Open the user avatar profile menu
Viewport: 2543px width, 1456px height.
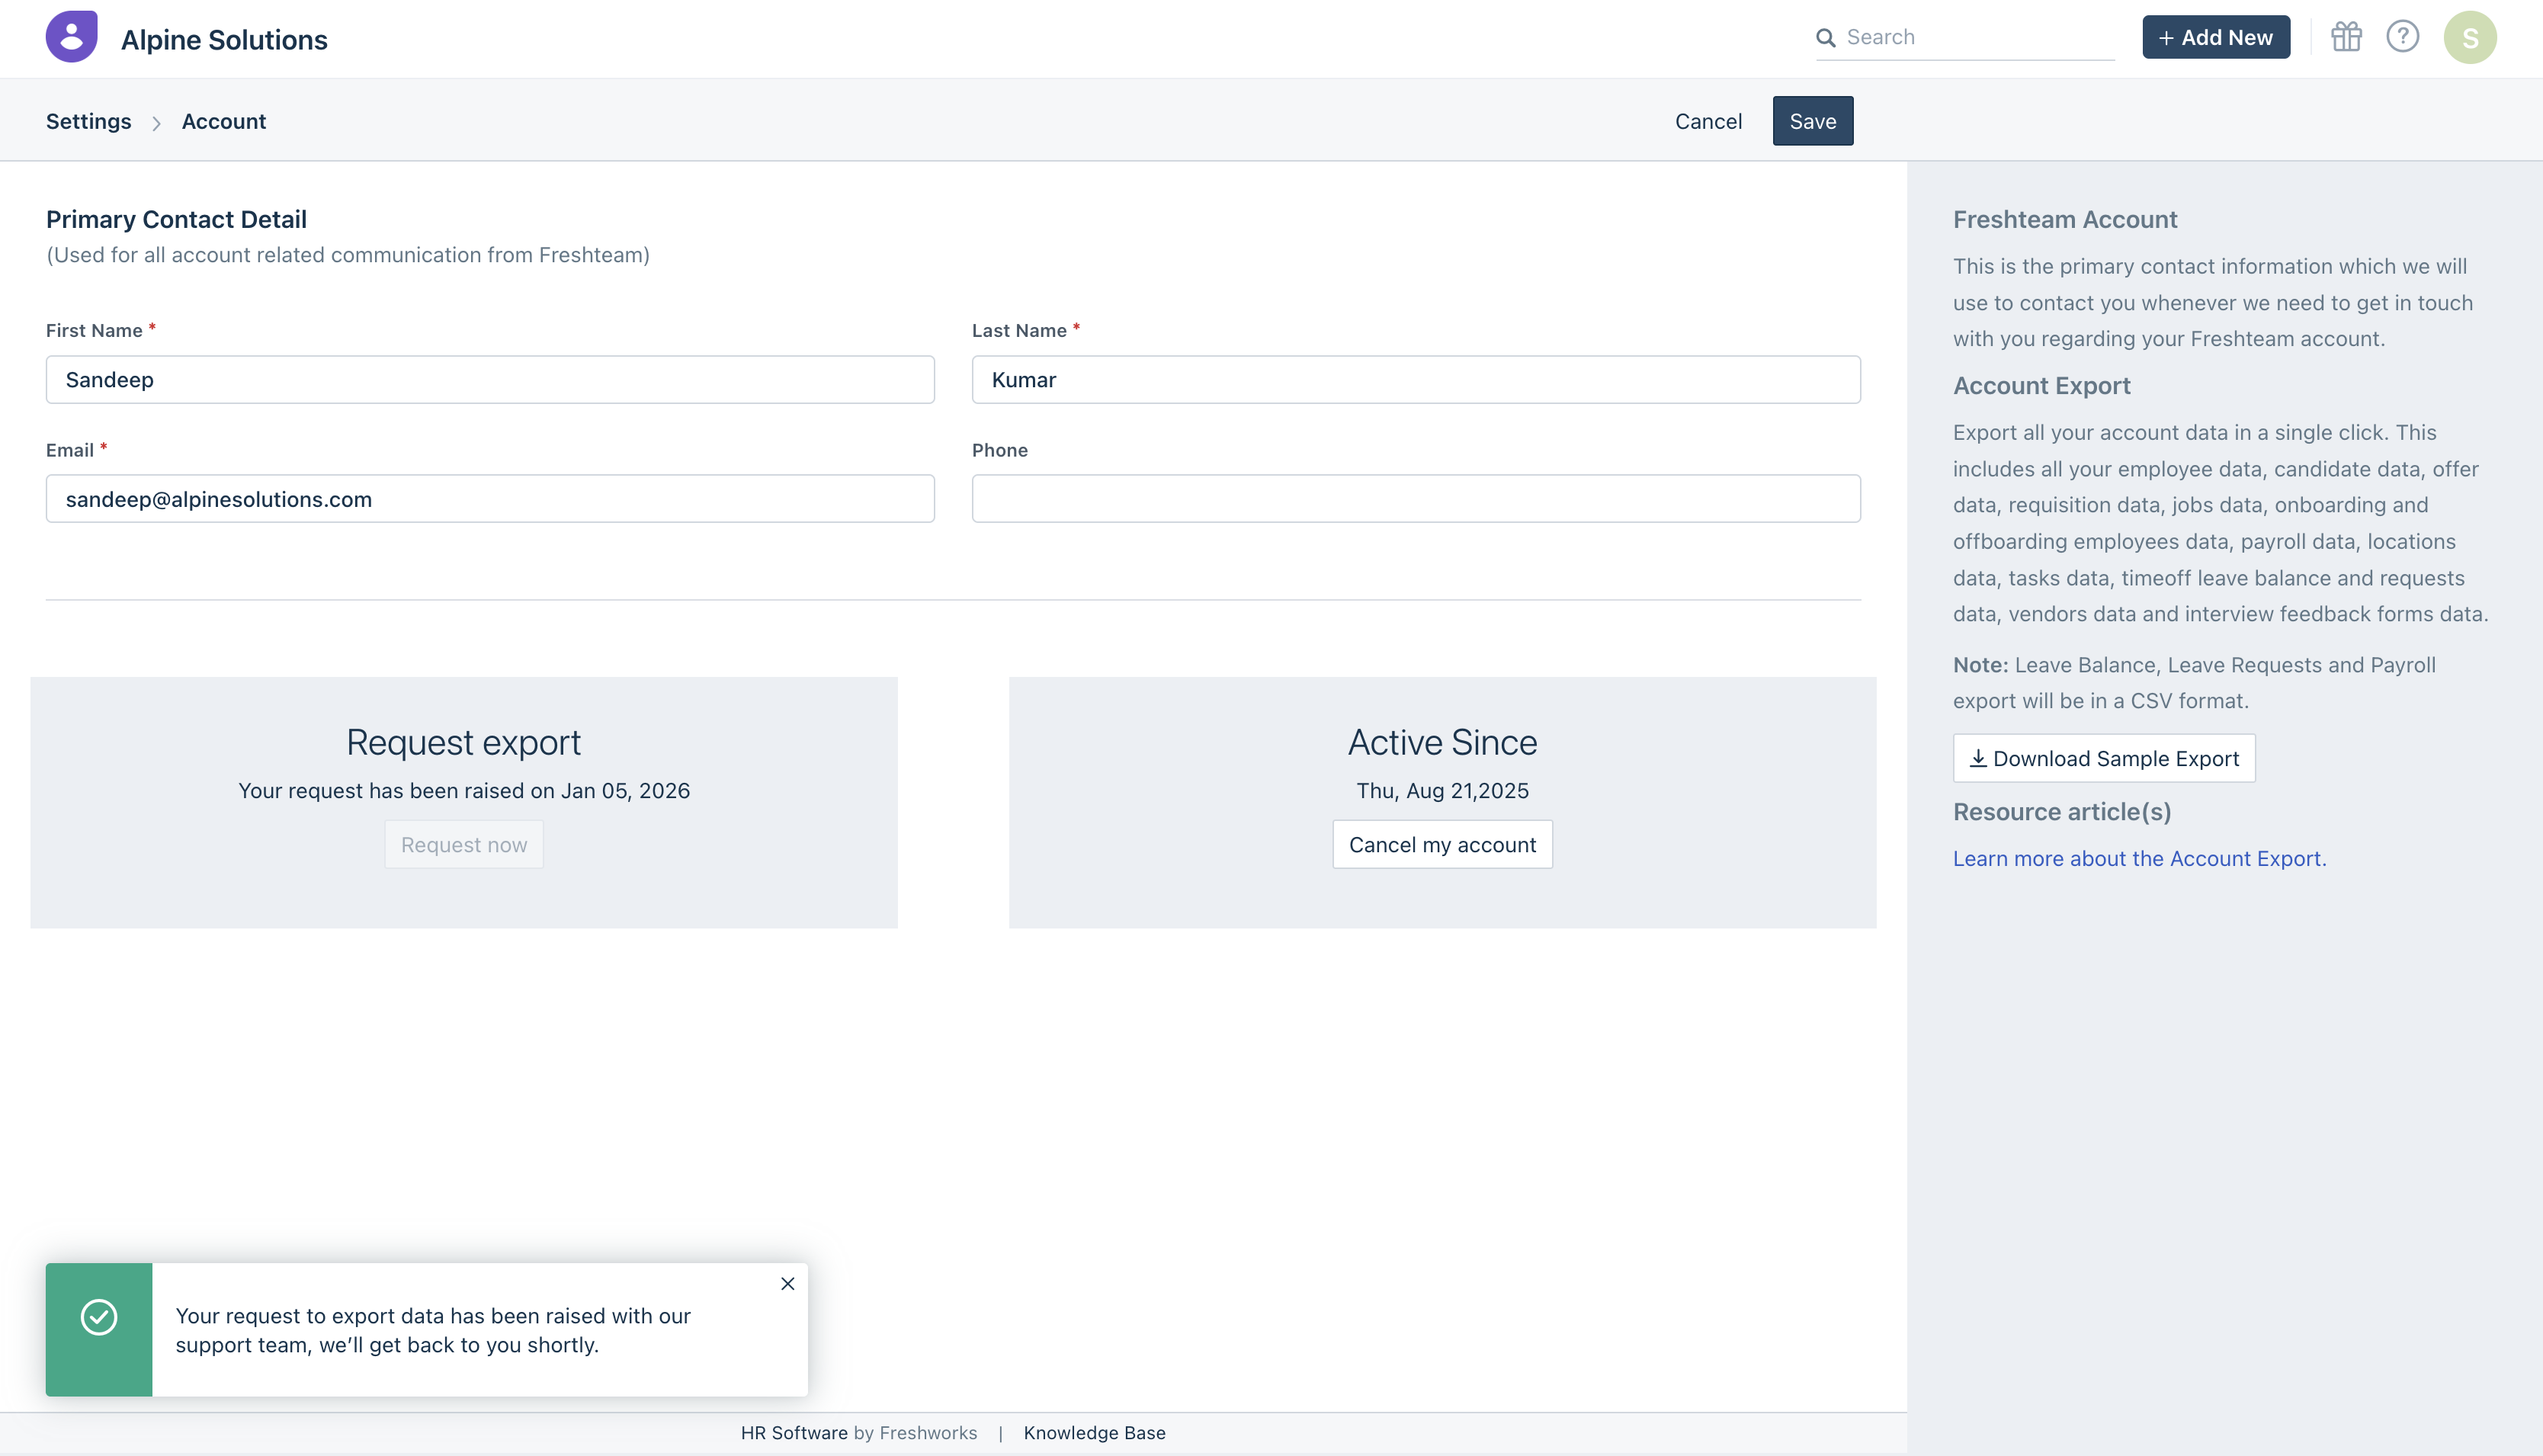click(x=2469, y=38)
